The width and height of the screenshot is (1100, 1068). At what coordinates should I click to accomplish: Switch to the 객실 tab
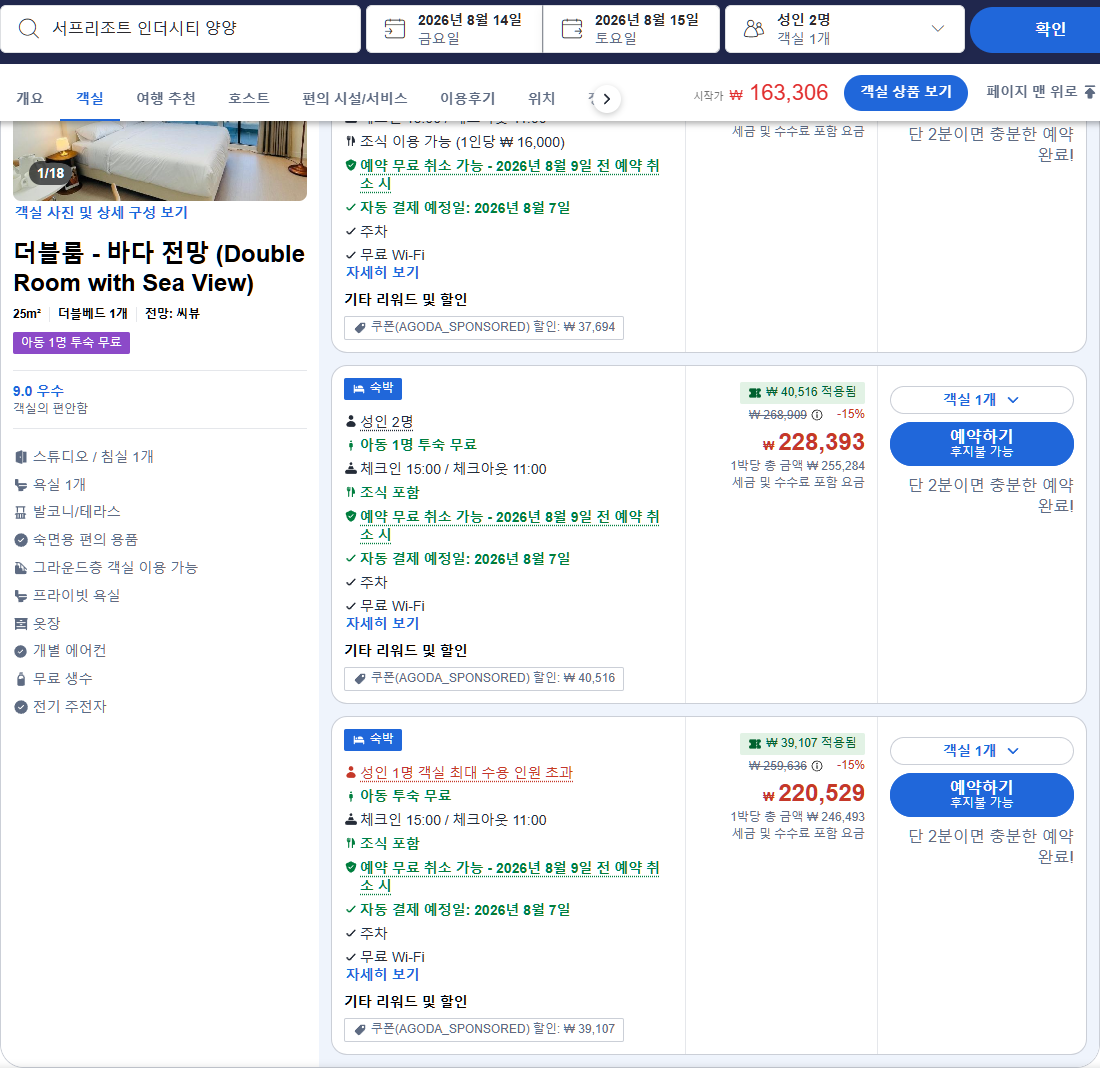click(90, 98)
